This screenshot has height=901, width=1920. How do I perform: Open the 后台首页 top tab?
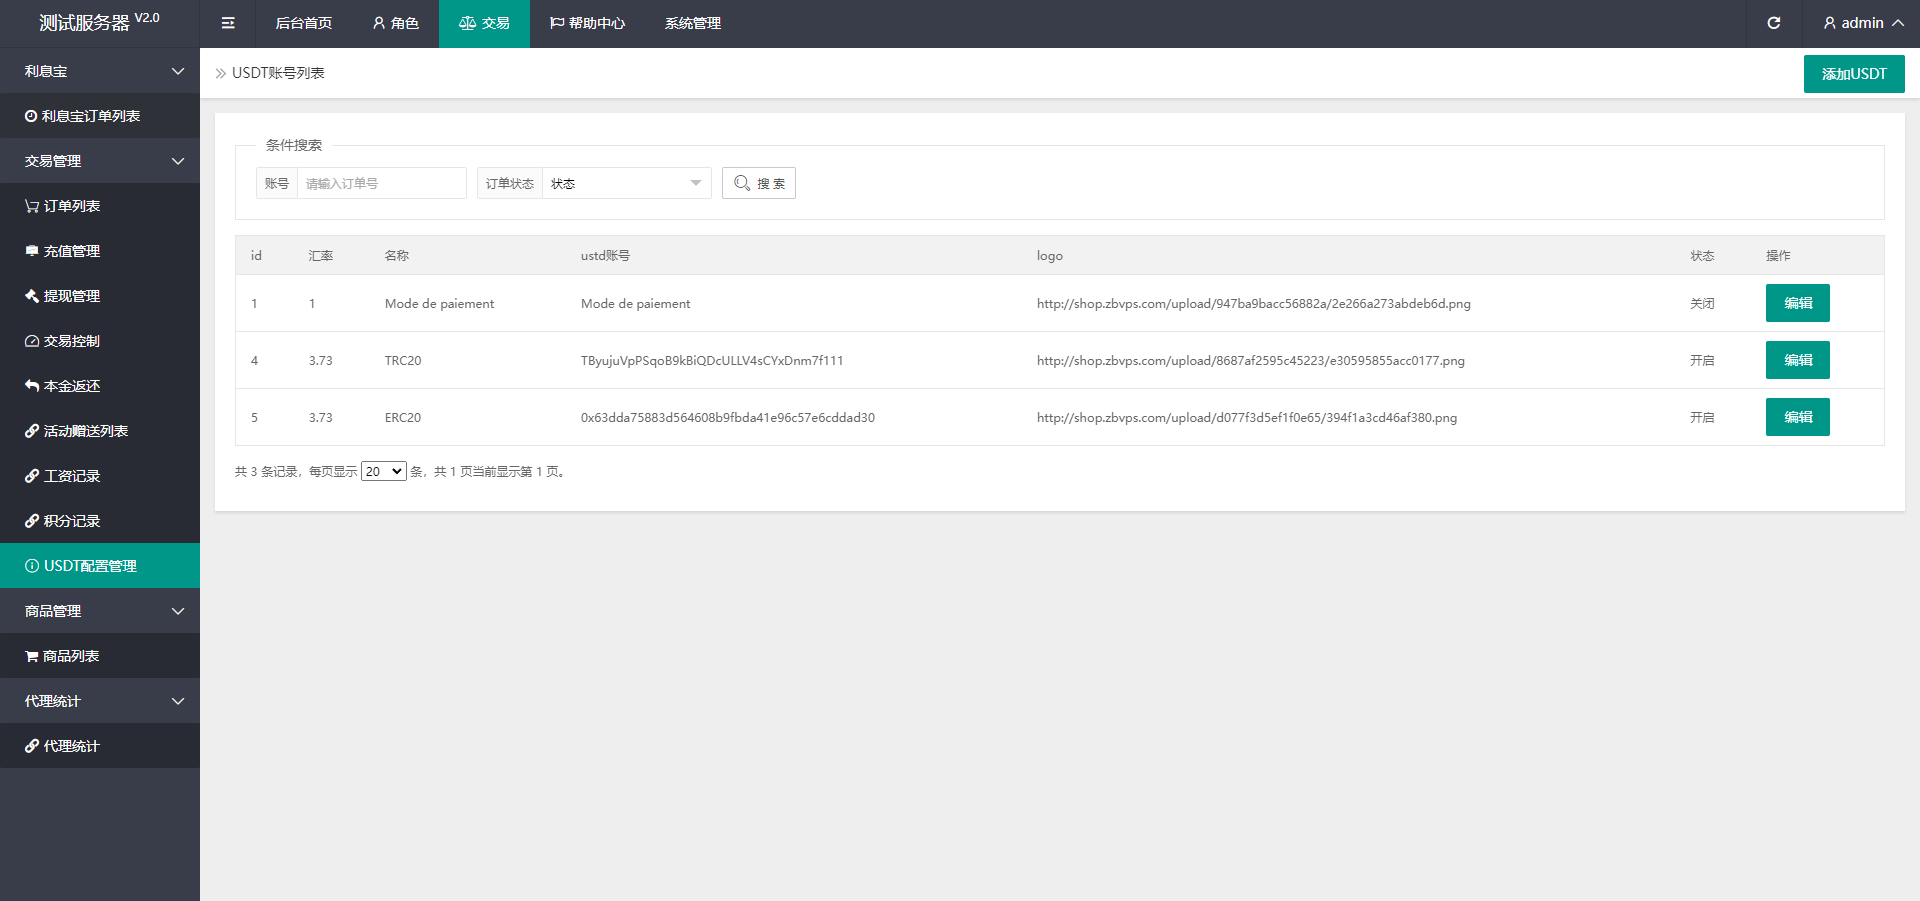point(304,23)
